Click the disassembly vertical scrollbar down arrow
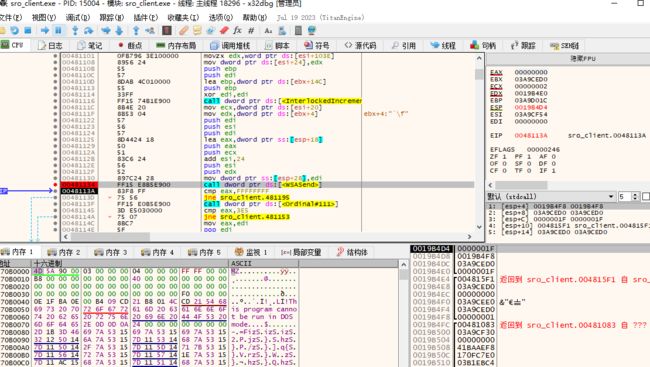The height and width of the screenshot is (367, 650). [x=479, y=227]
